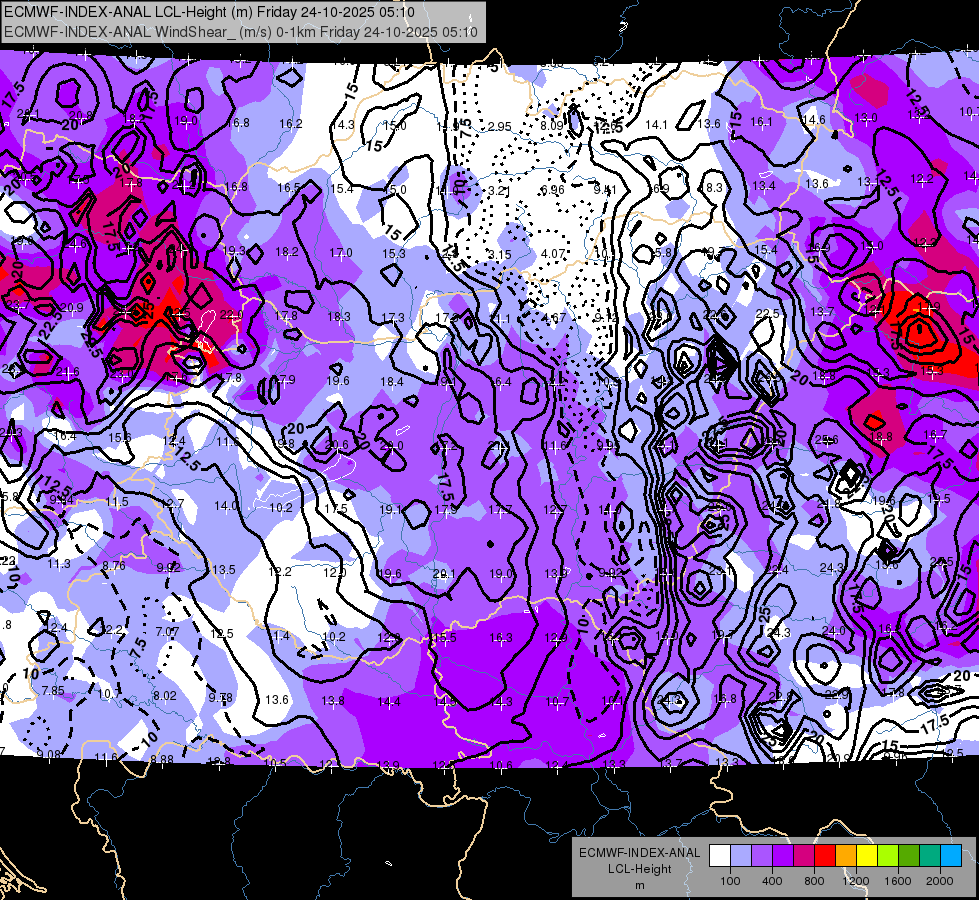Click the legend unit label m

point(639,885)
